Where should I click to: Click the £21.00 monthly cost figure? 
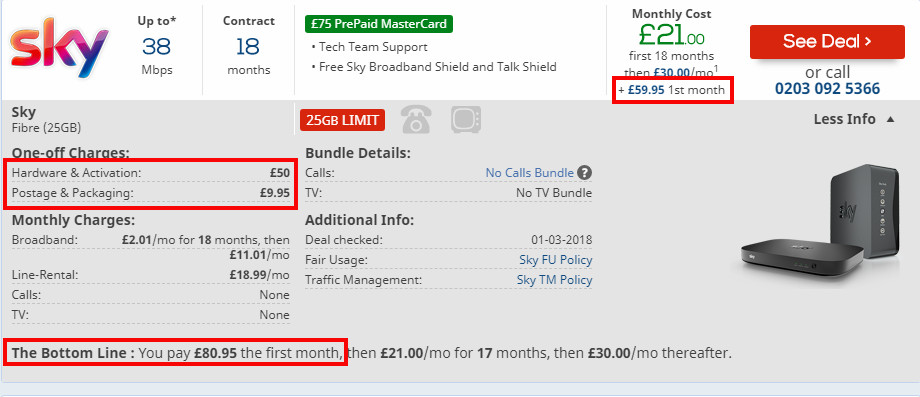pos(671,36)
